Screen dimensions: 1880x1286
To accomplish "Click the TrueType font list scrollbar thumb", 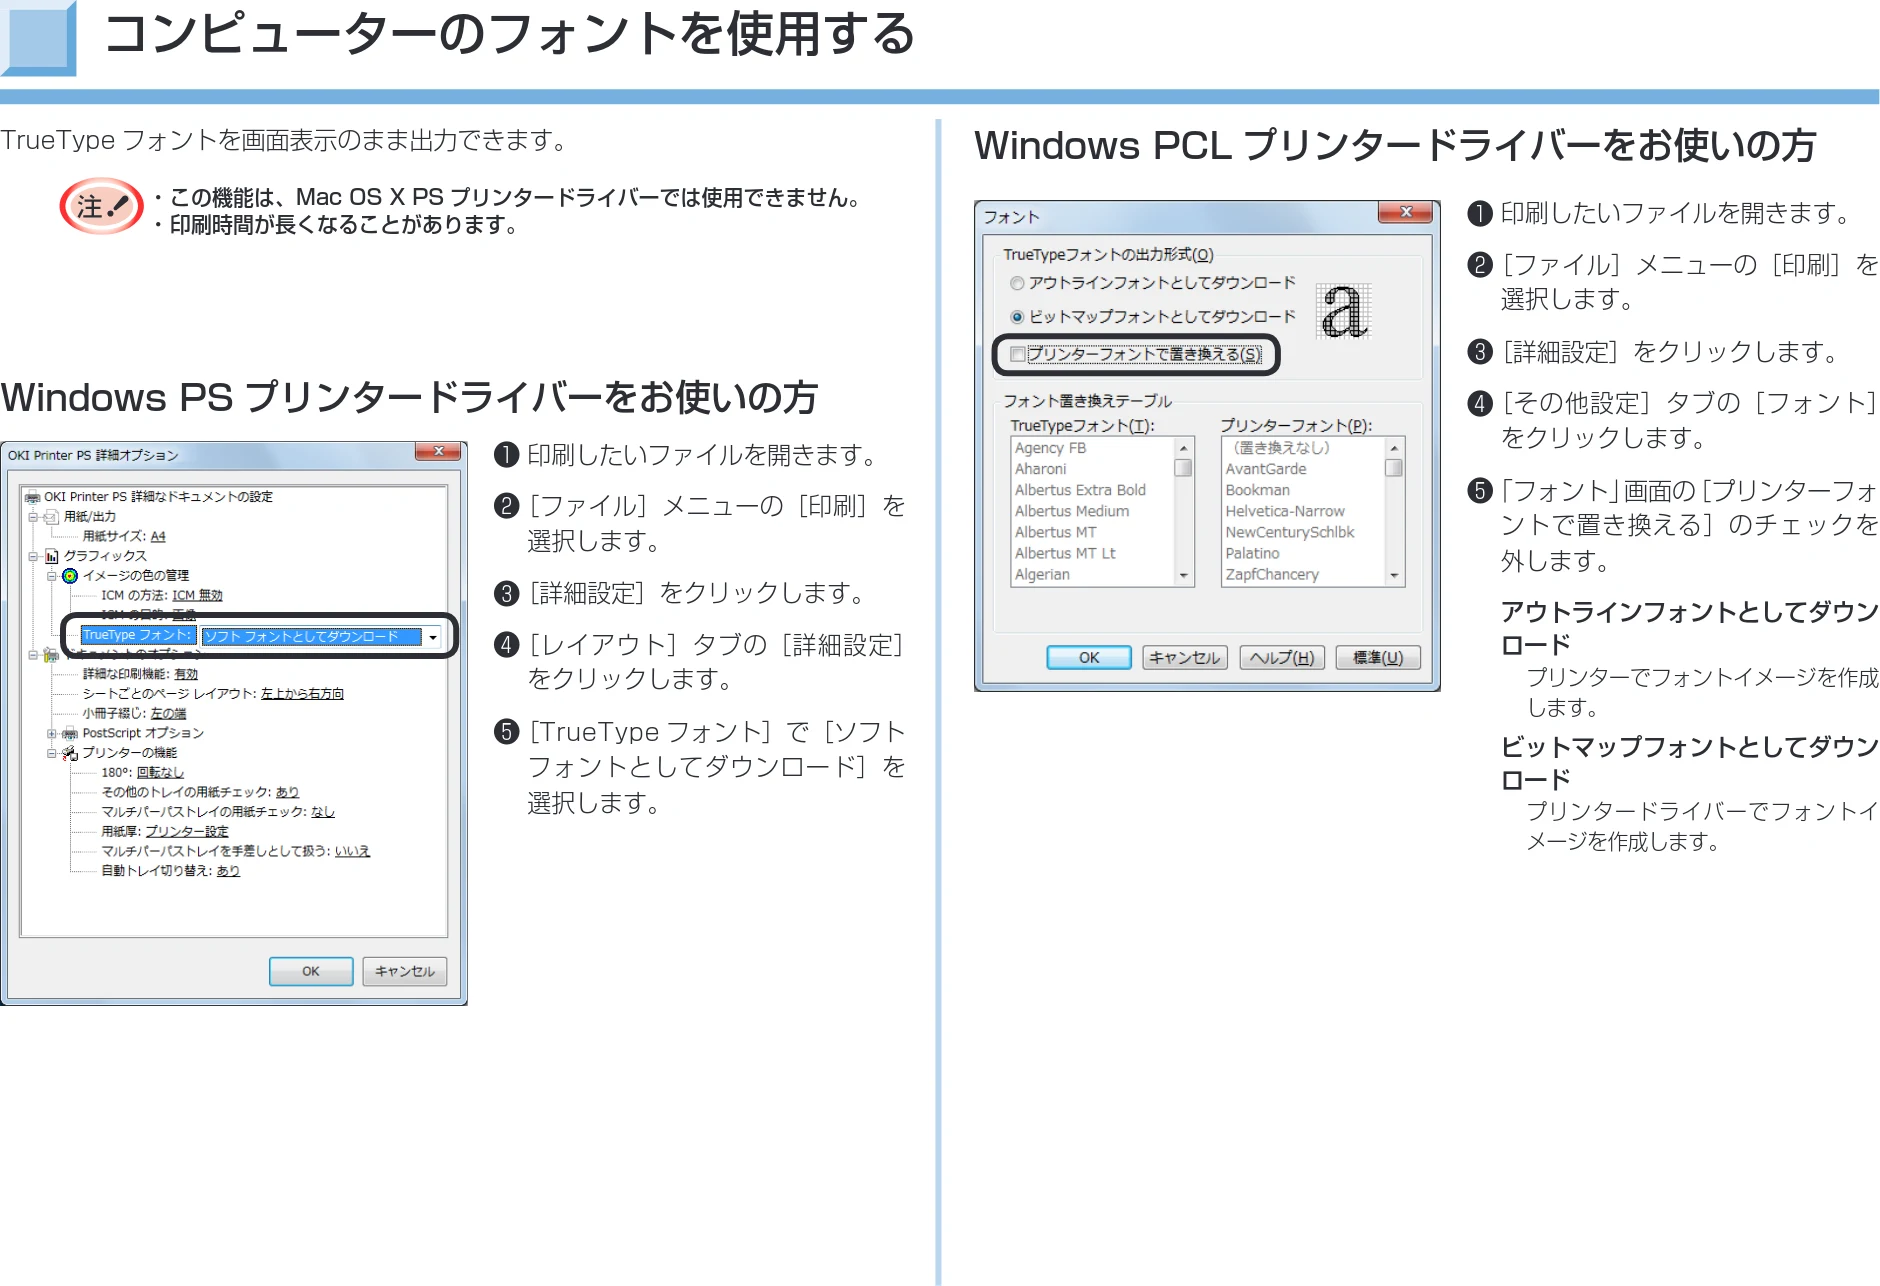I will (x=1184, y=468).
